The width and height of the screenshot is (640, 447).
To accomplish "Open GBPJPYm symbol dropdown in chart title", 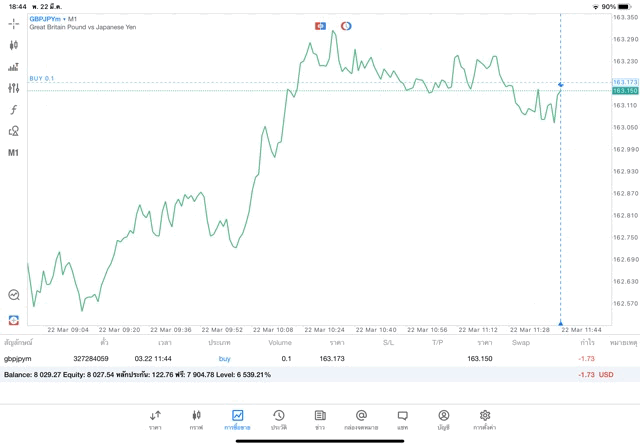I will coord(49,18).
